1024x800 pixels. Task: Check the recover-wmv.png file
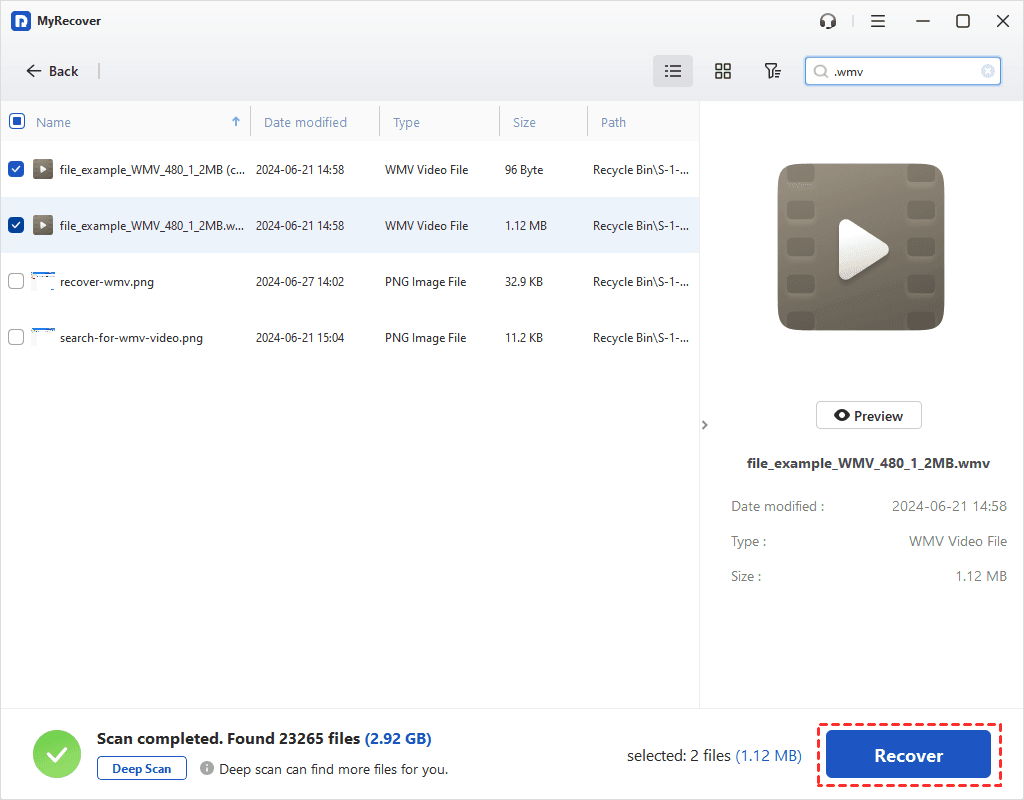(16, 281)
